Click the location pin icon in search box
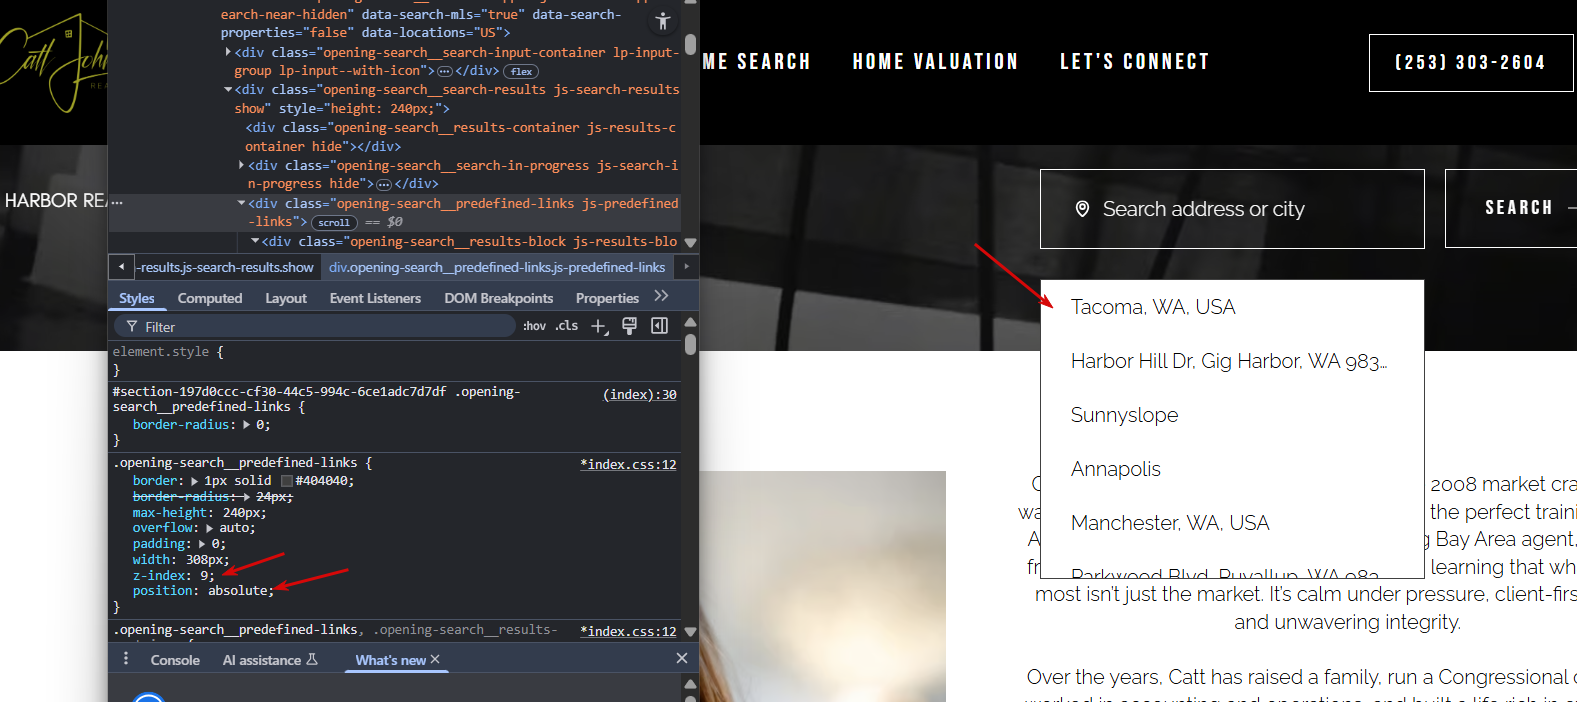This screenshot has width=1577, height=702. point(1082,209)
